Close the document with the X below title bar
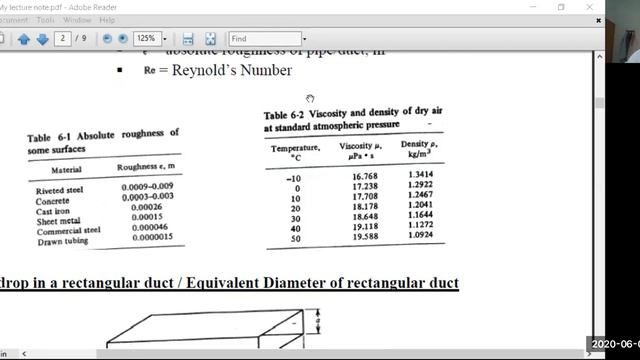 point(598,20)
